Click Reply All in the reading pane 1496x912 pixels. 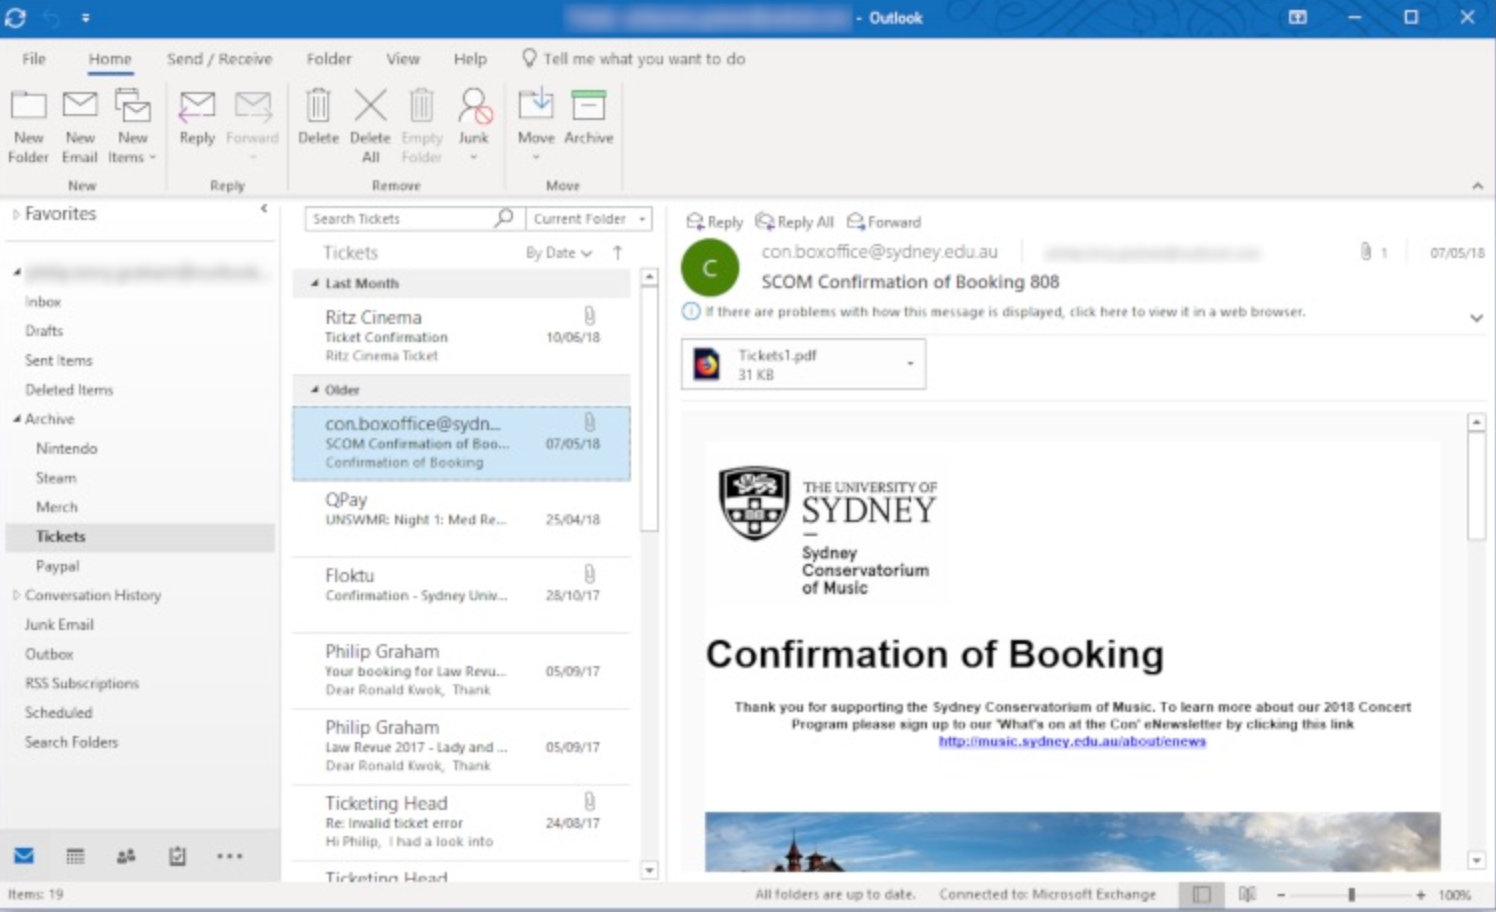coord(795,222)
